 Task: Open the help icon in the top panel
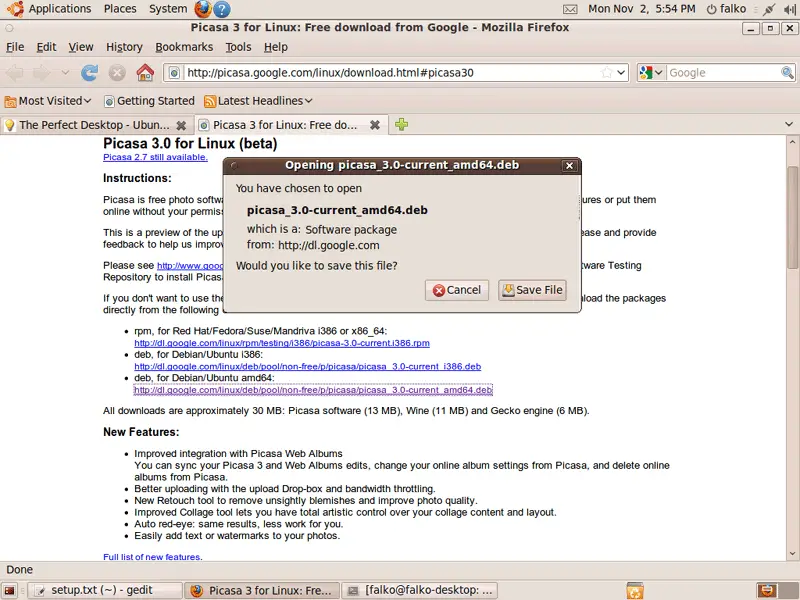222,9
